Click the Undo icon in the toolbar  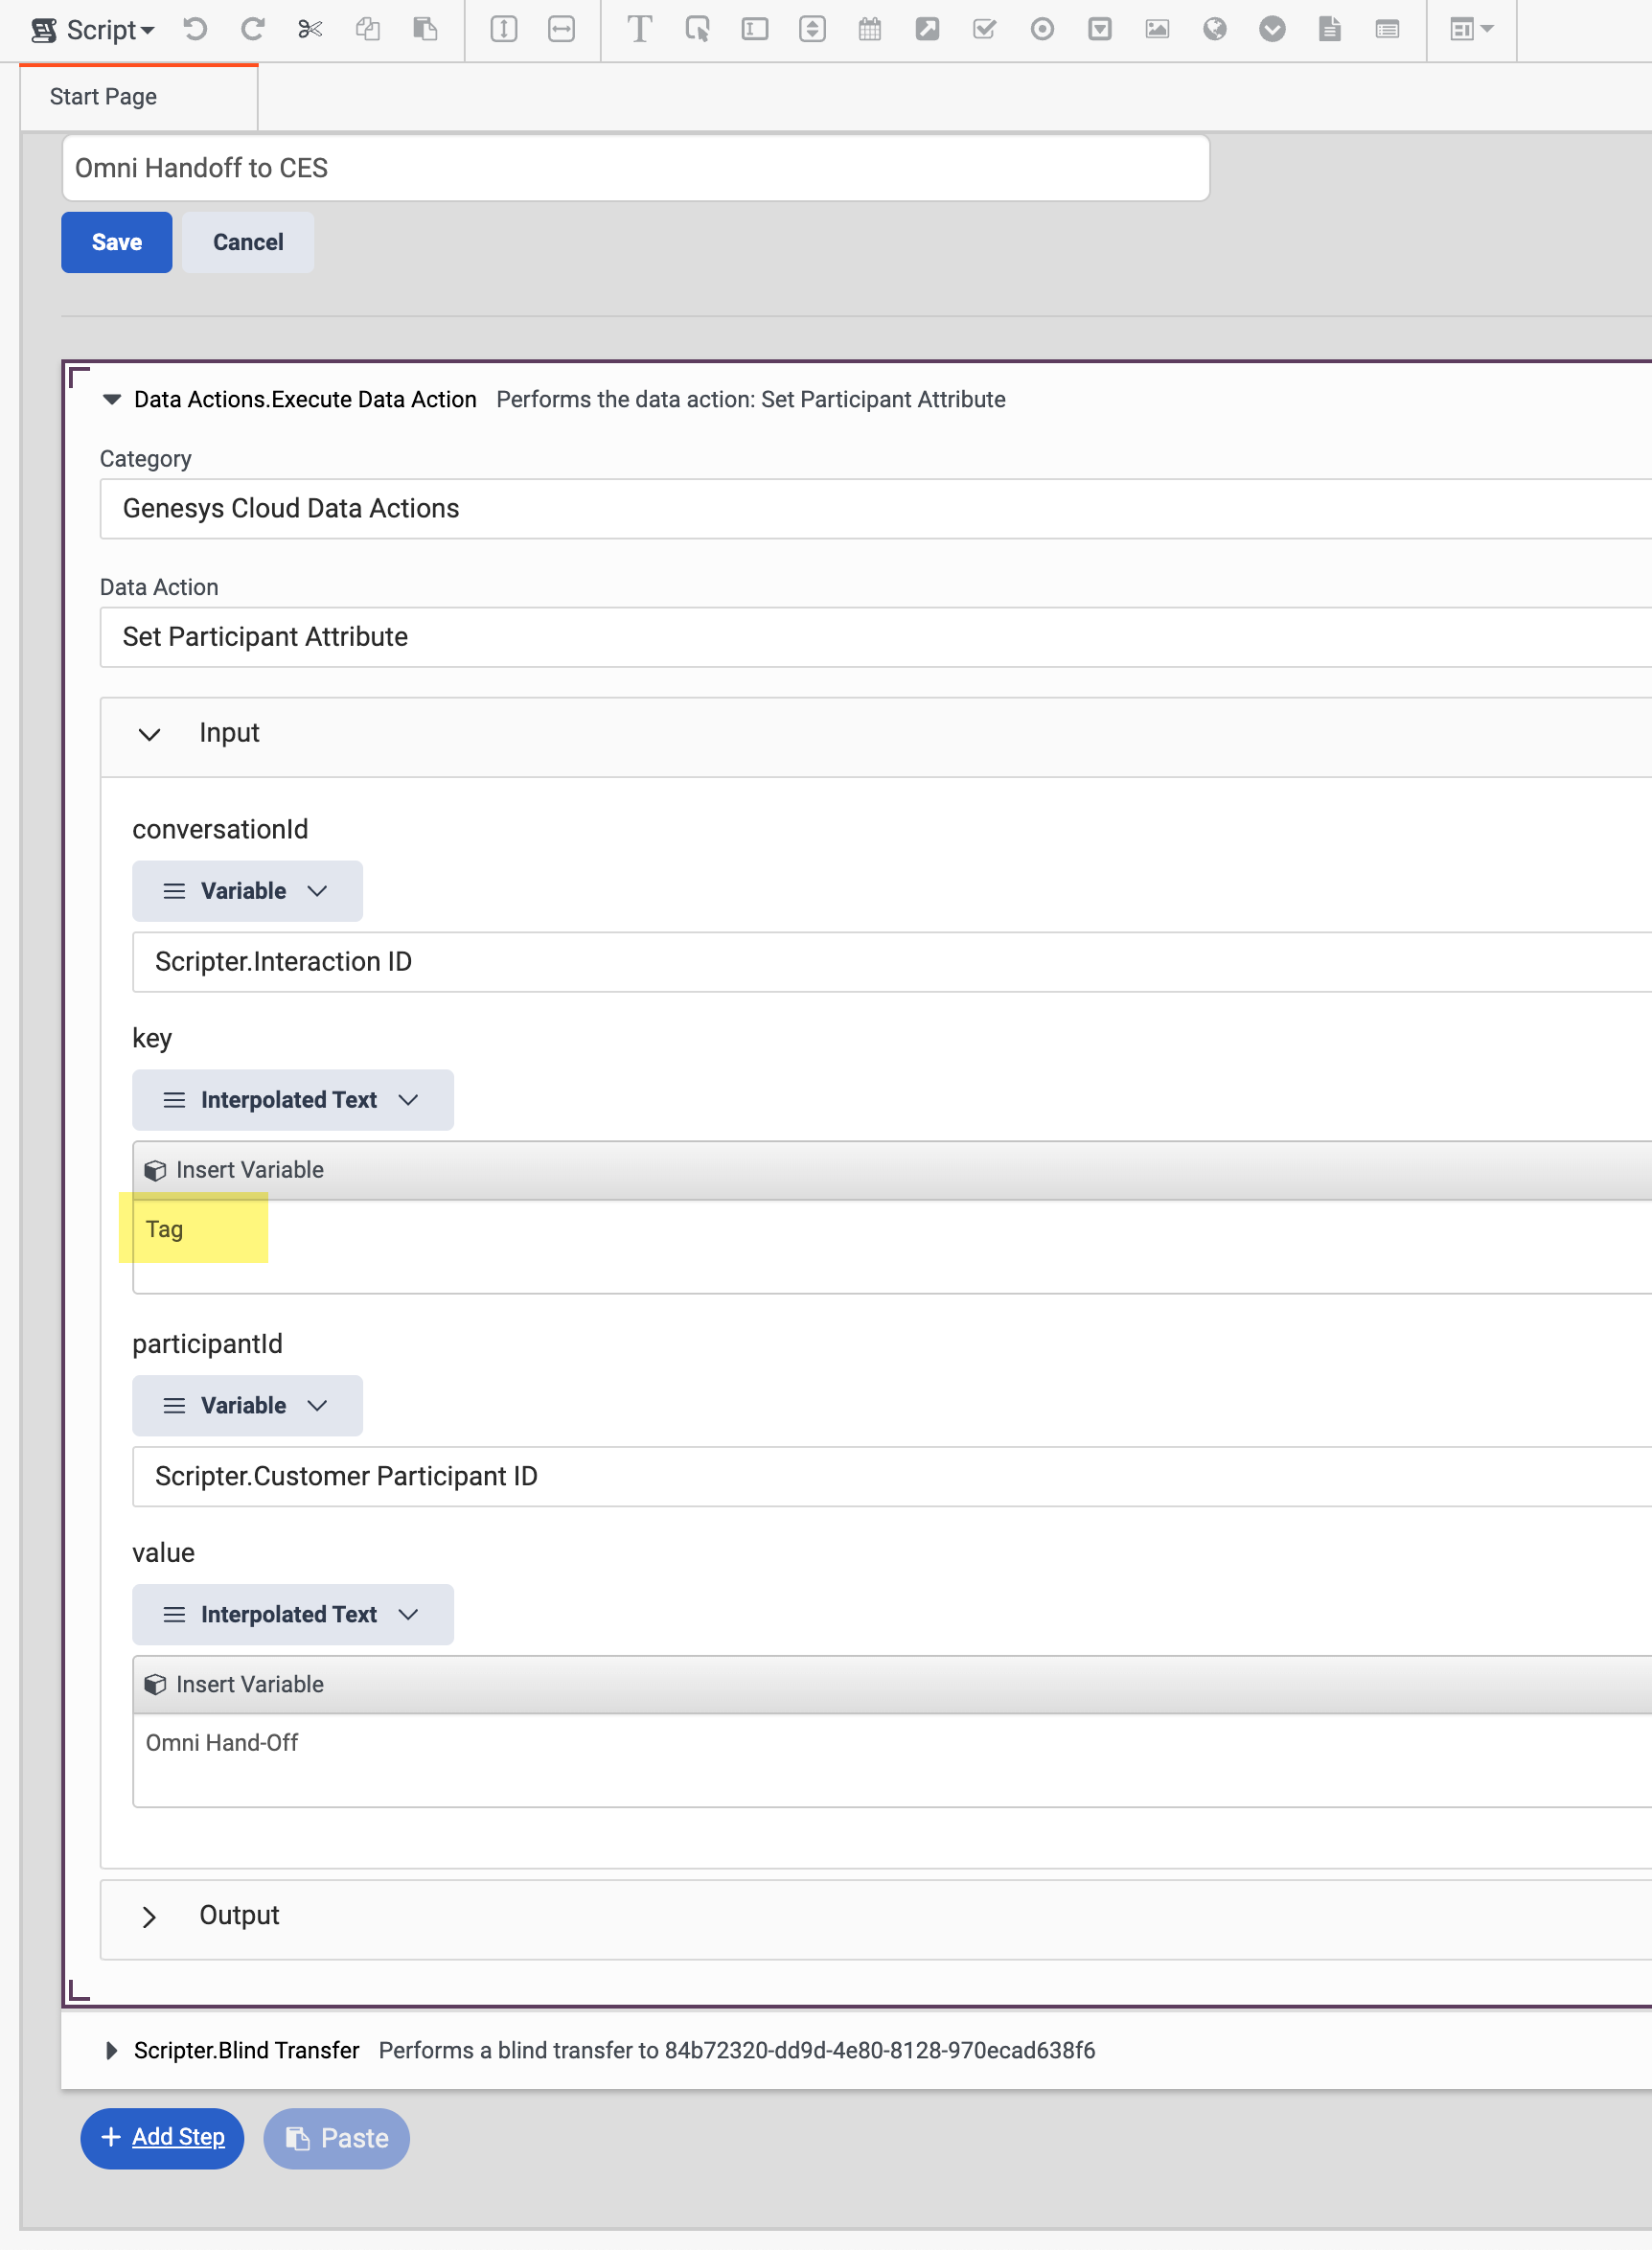195,29
